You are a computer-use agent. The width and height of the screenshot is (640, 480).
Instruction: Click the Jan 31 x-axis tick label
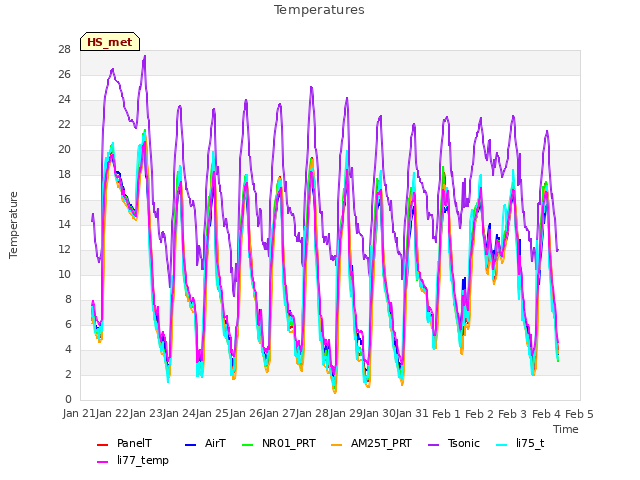tap(412, 414)
